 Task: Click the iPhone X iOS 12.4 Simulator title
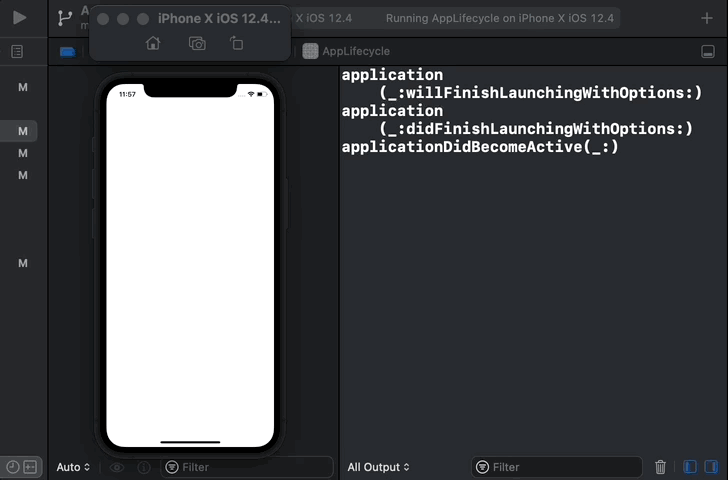coord(219,19)
